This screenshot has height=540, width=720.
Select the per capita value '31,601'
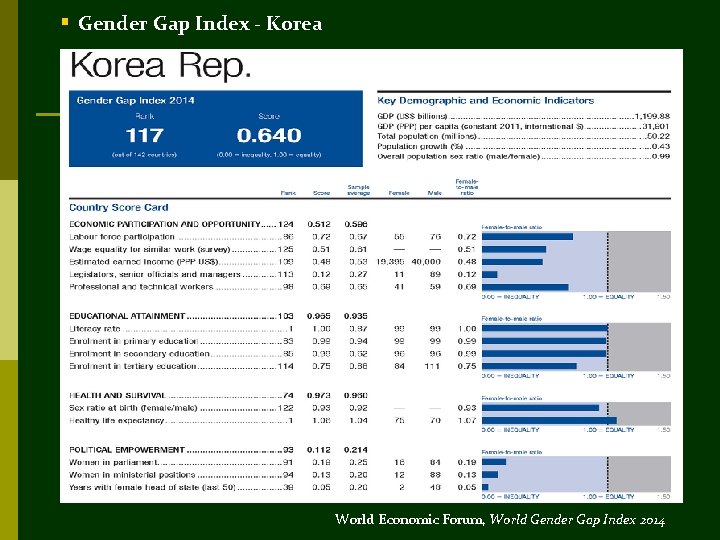pyautogui.click(x=656, y=126)
